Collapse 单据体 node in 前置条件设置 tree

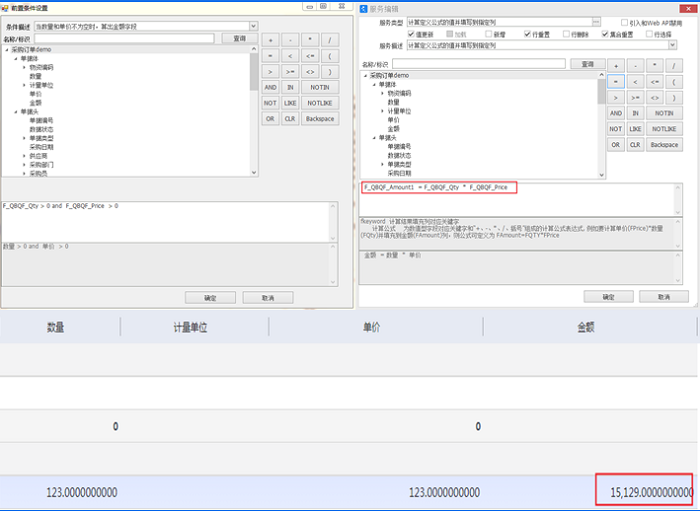click(16, 58)
